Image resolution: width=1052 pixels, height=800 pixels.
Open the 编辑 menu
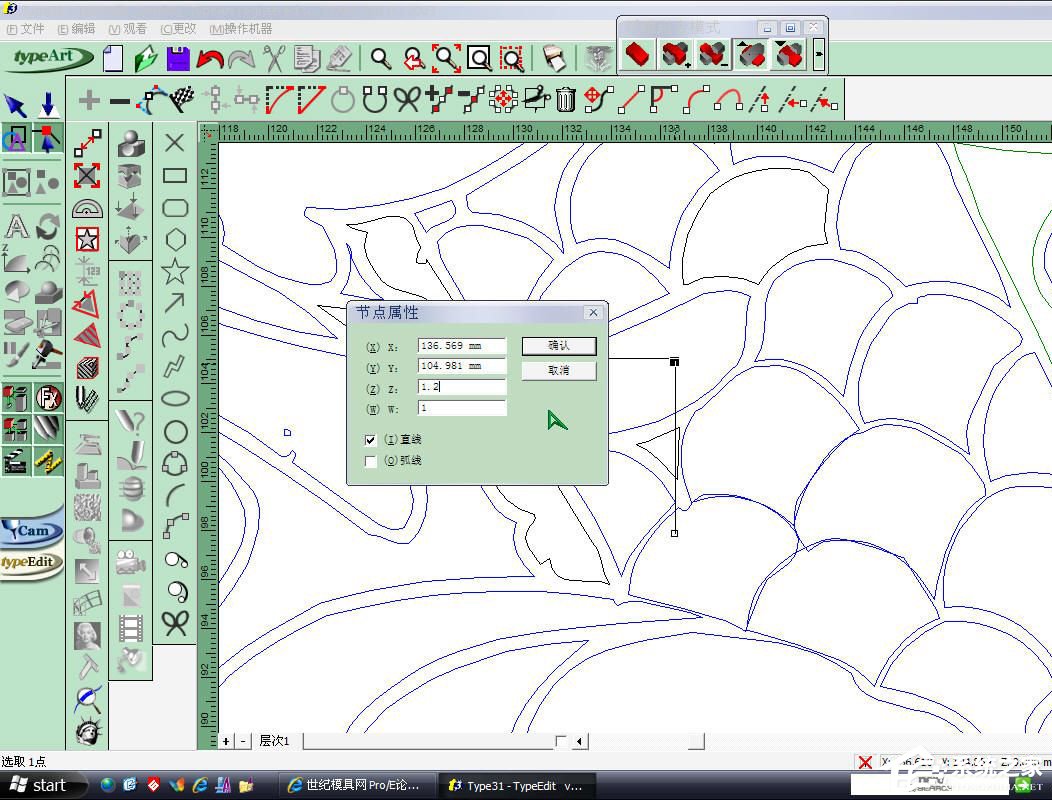click(x=77, y=29)
